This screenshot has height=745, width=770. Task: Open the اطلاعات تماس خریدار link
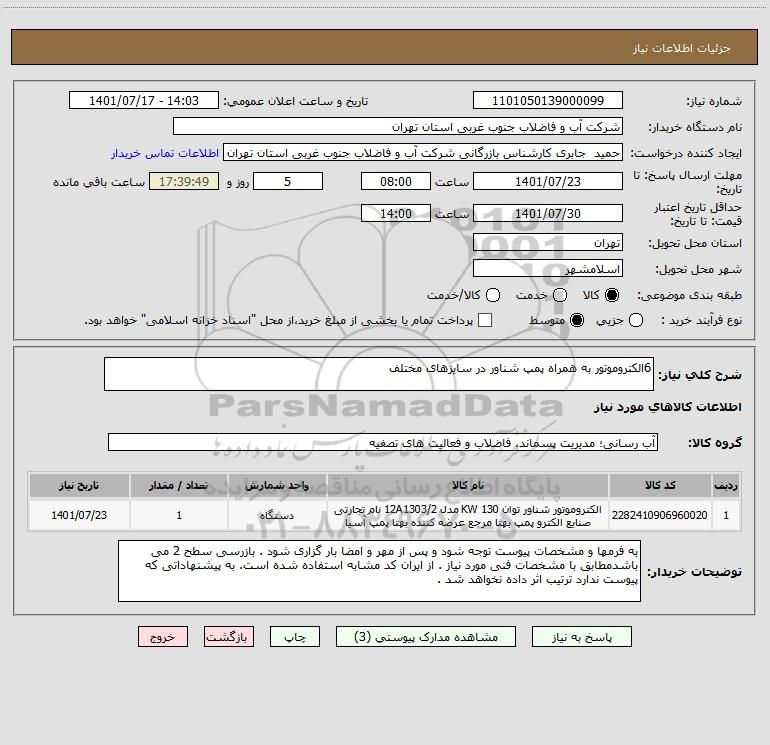click(165, 153)
